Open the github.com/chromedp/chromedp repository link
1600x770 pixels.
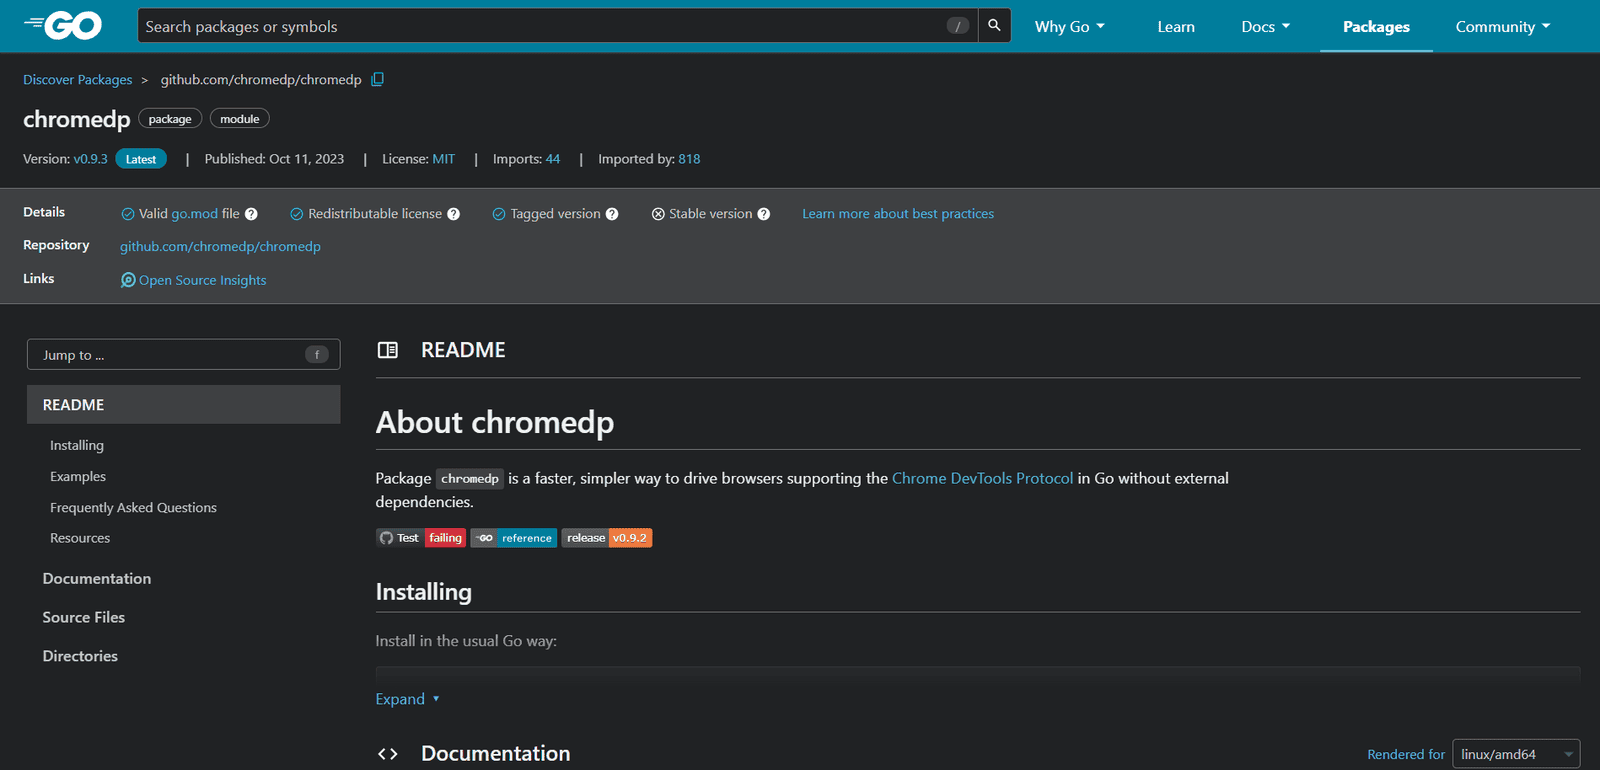(x=220, y=247)
